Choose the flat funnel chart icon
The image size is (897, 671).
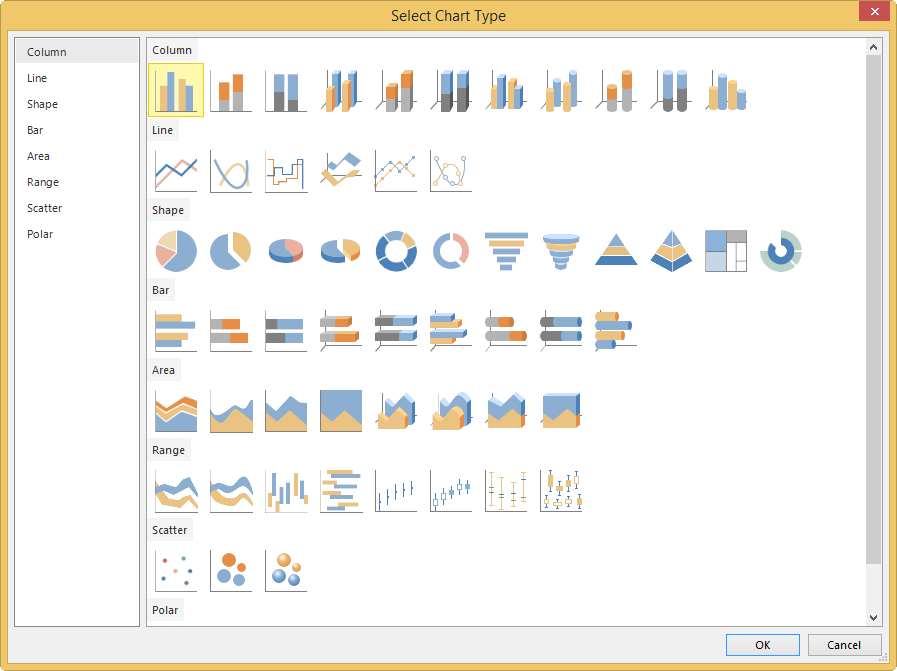point(506,251)
